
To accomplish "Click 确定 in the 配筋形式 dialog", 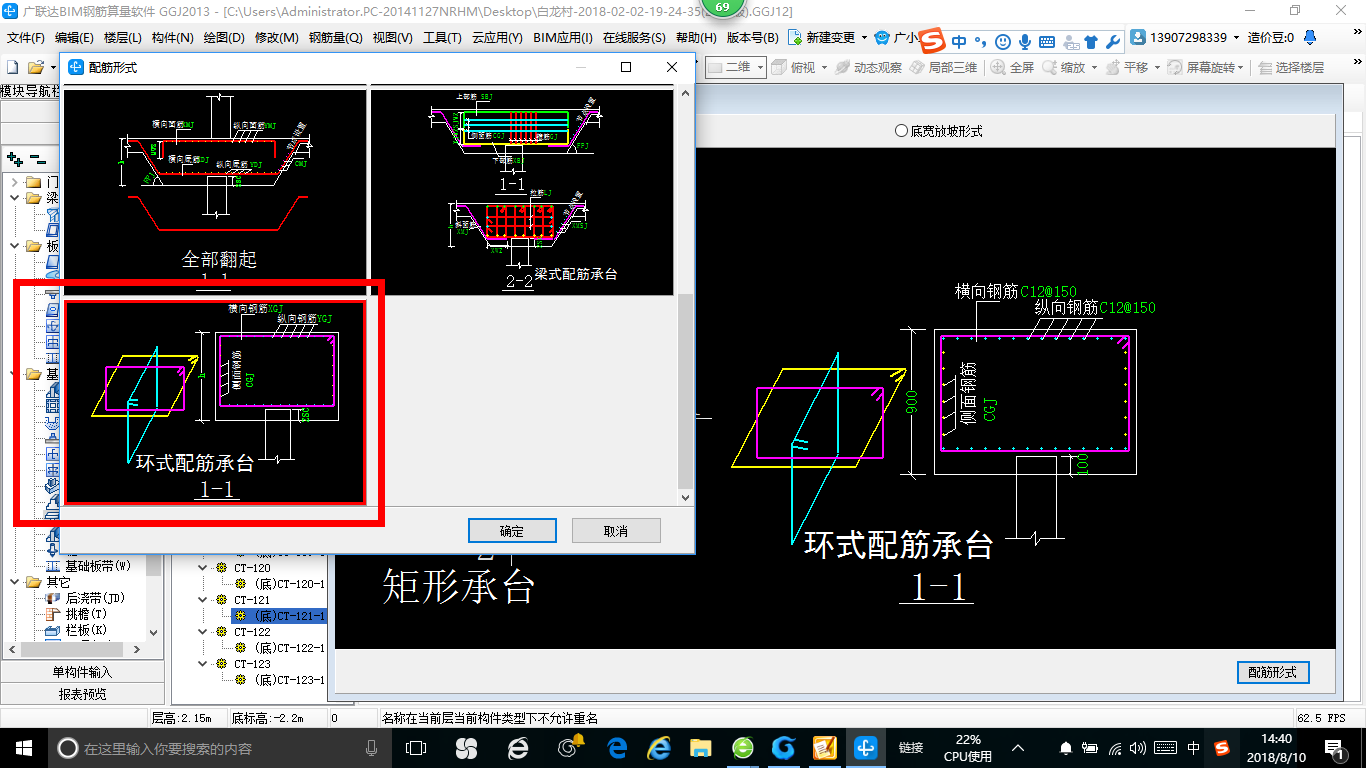I will point(512,531).
